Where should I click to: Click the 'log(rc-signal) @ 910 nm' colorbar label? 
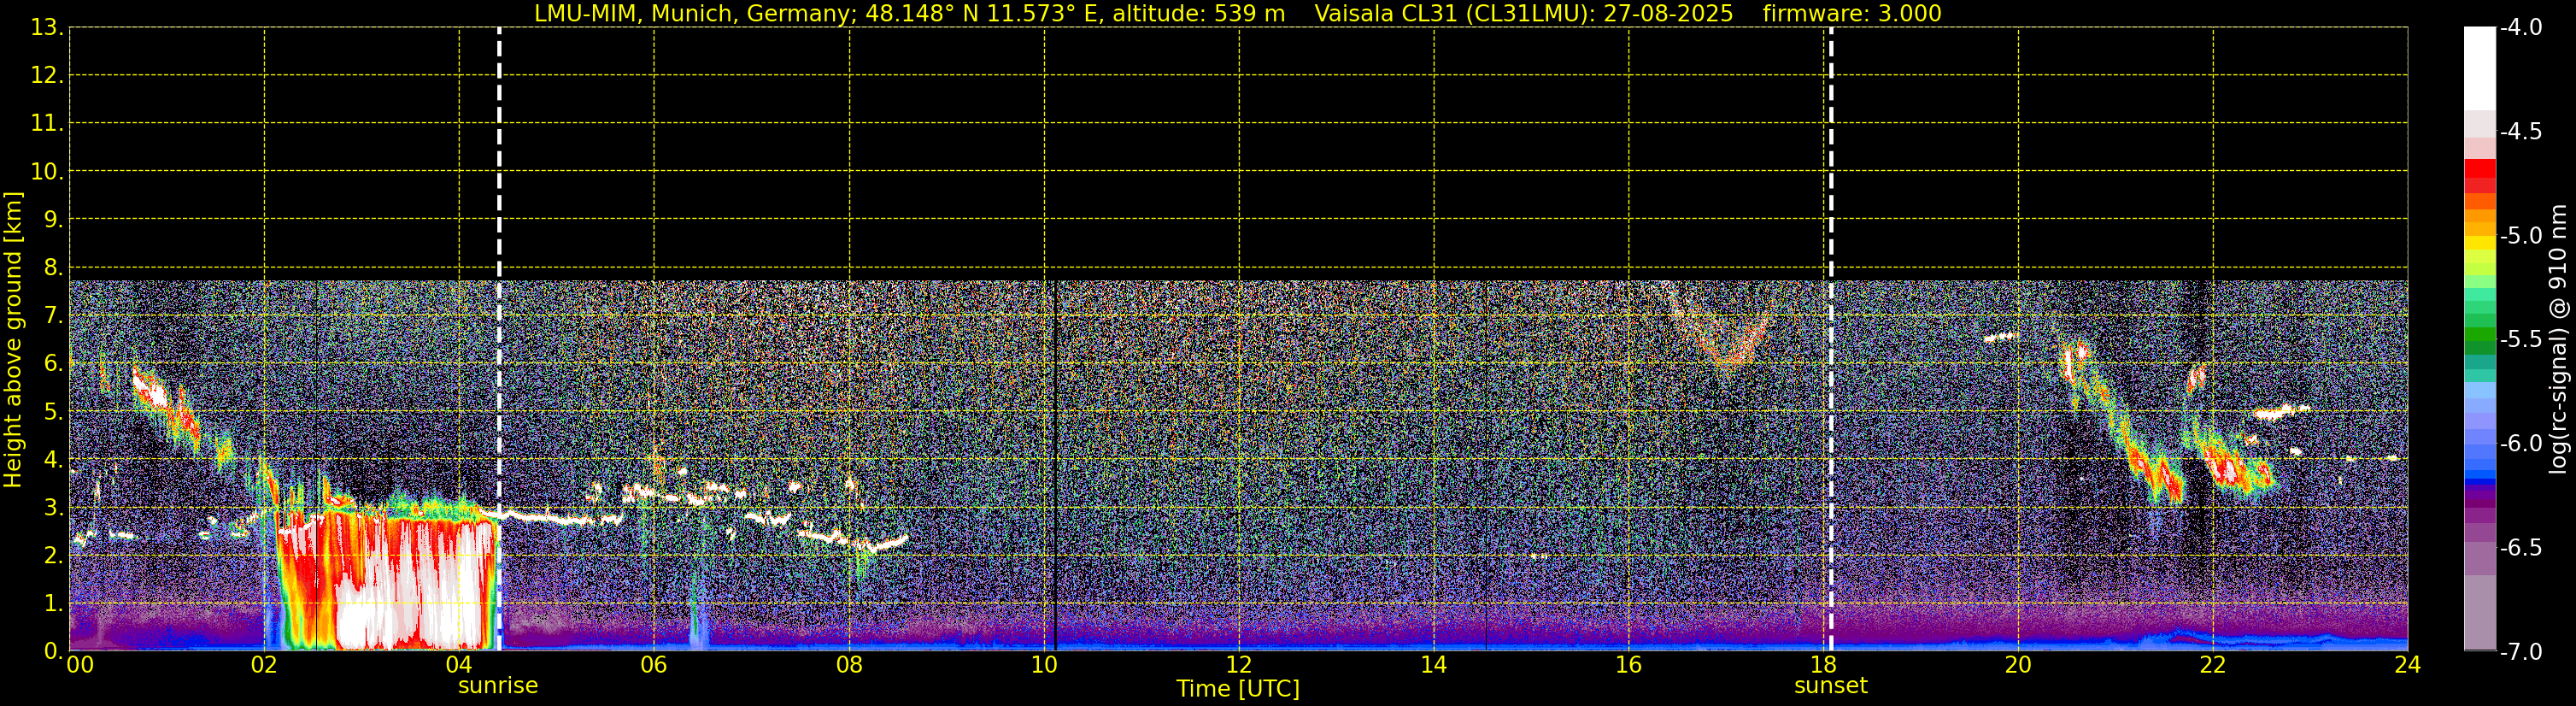click(x=2557, y=340)
